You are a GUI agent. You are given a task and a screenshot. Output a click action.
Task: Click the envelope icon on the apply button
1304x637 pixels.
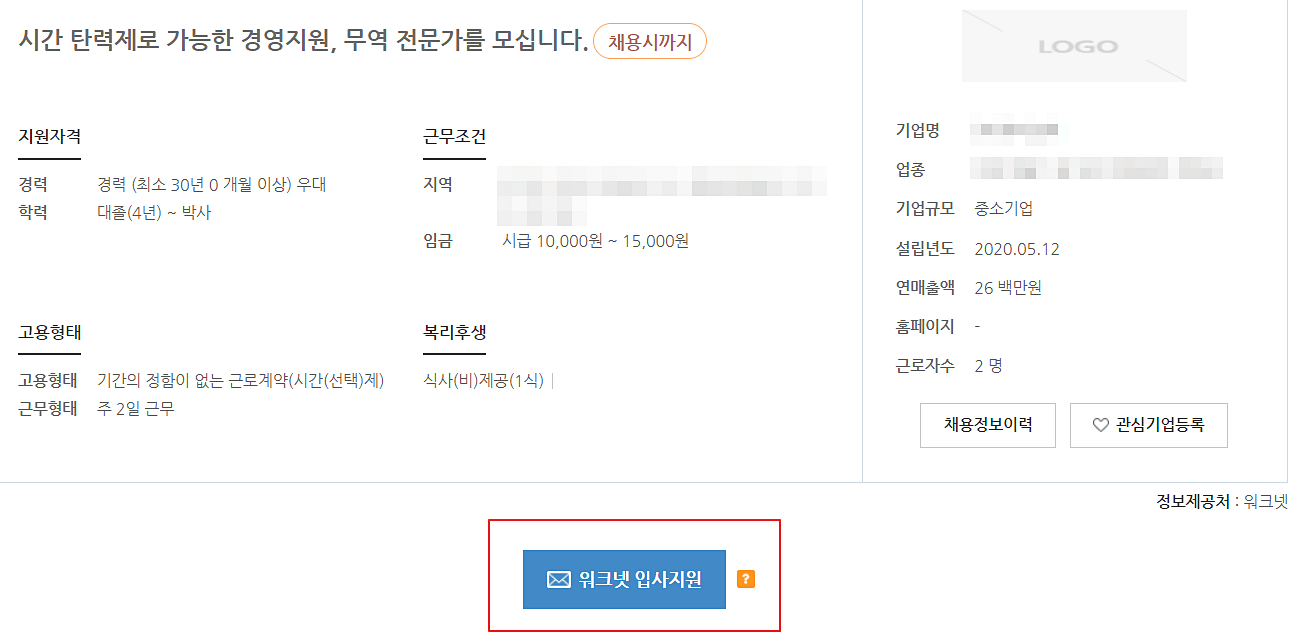[x=557, y=578]
